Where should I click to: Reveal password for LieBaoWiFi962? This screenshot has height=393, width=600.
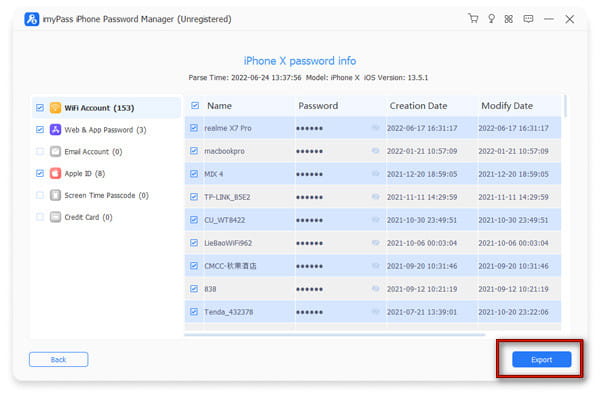tap(375, 243)
